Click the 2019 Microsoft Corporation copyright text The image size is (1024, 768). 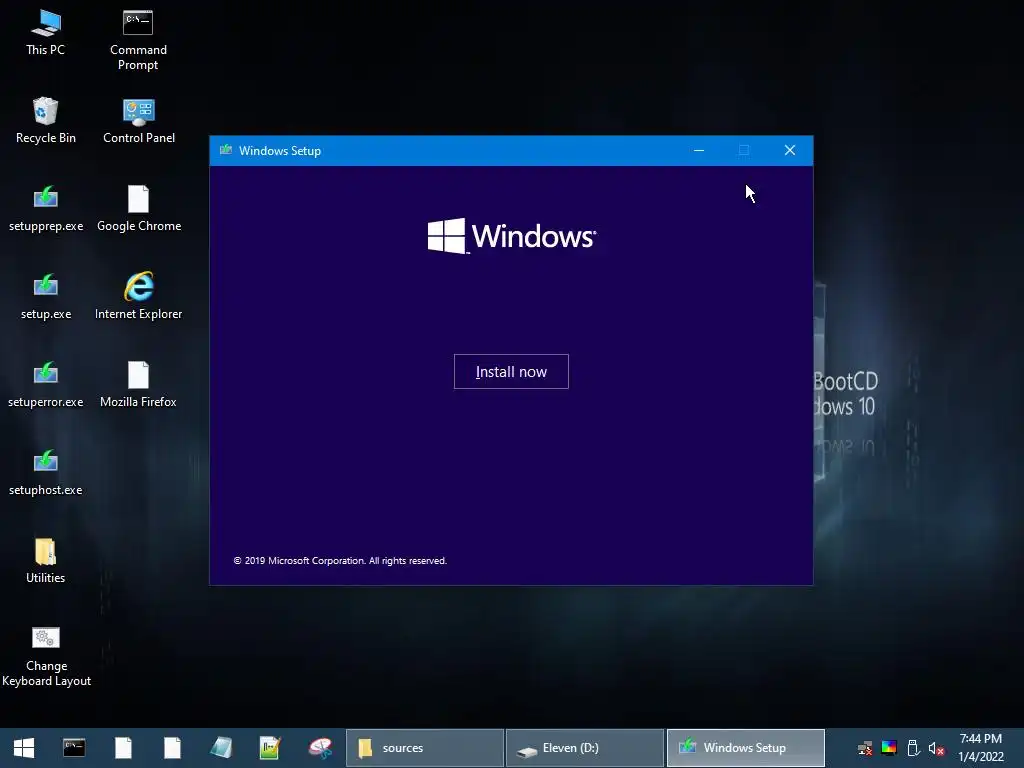(x=340, y=560)
